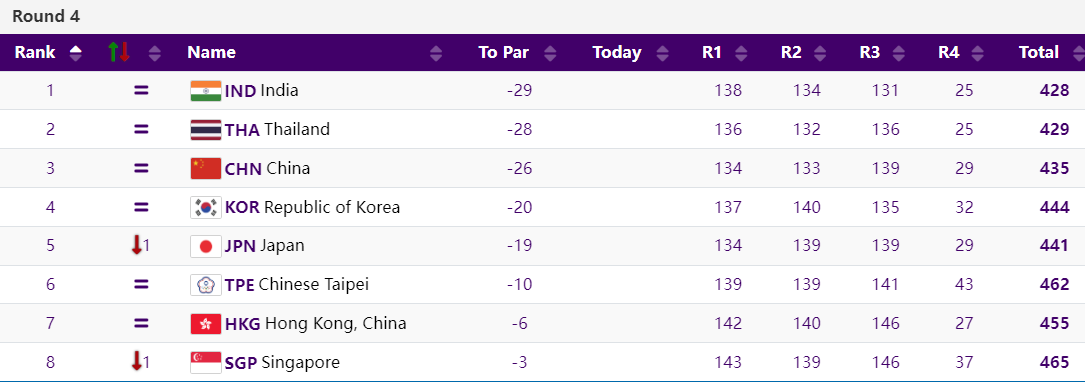Select the Round 4 heading

pos(46,17)
